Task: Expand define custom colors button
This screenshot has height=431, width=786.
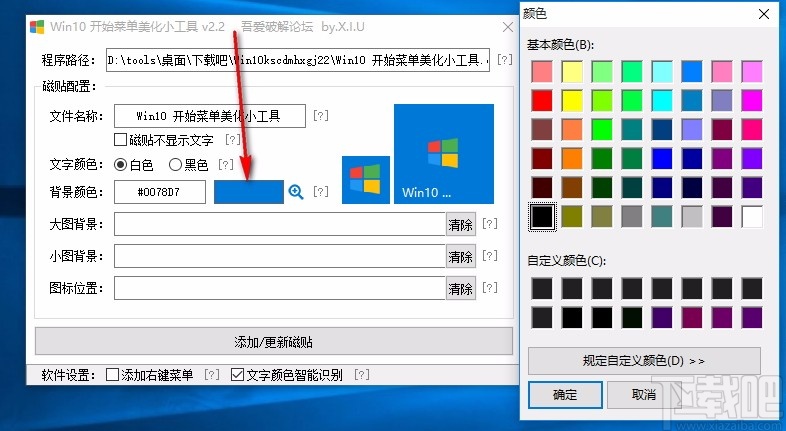Action: [x=644, y=360]
